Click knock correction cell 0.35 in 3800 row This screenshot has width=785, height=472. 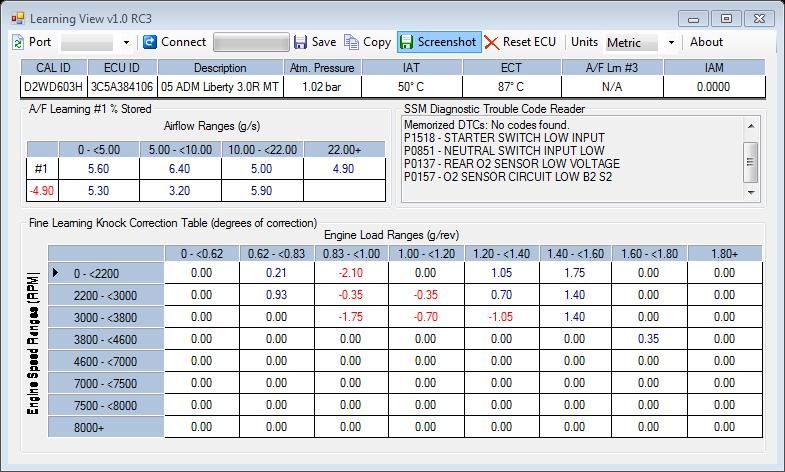click(x=649, y=339)
